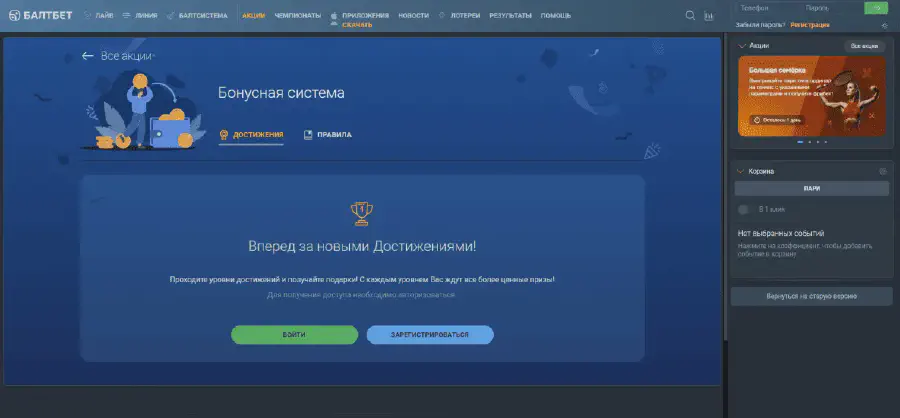Select the second carousel dot
The image size is (900, 418).
809,141
